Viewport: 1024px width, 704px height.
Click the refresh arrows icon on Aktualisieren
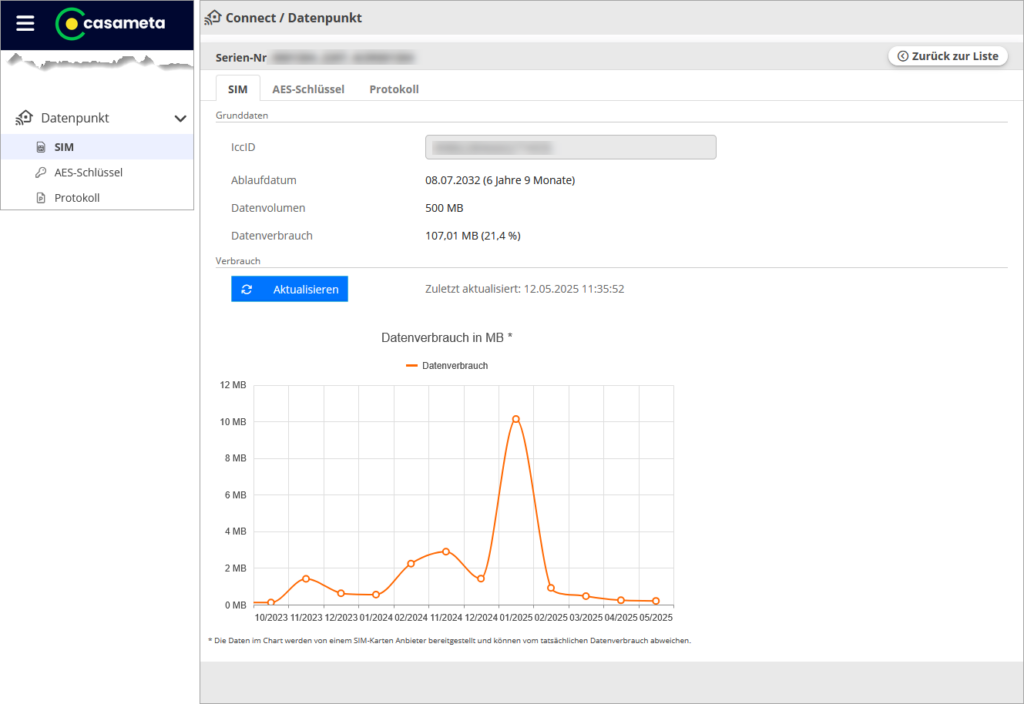point(247,289)
